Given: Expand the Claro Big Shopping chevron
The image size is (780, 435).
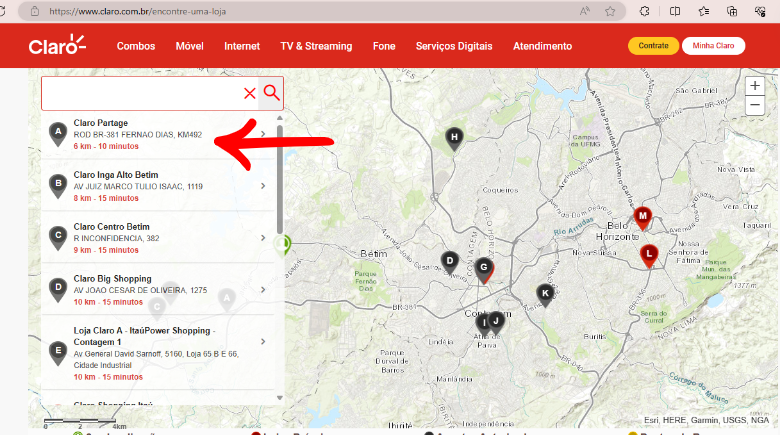Looking at the screenshot, I should [263, 290].
